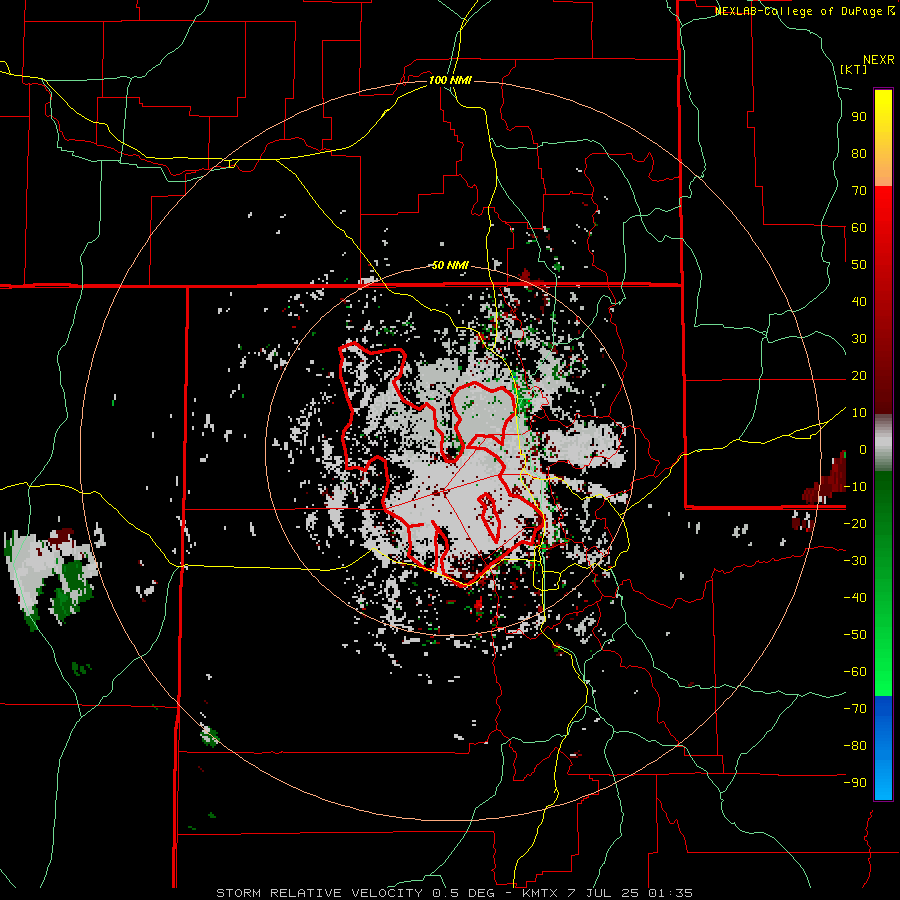Click the "01:35" time in the caption
The image size is (900, 900).
pyautogui.click(x=672, y=893)
